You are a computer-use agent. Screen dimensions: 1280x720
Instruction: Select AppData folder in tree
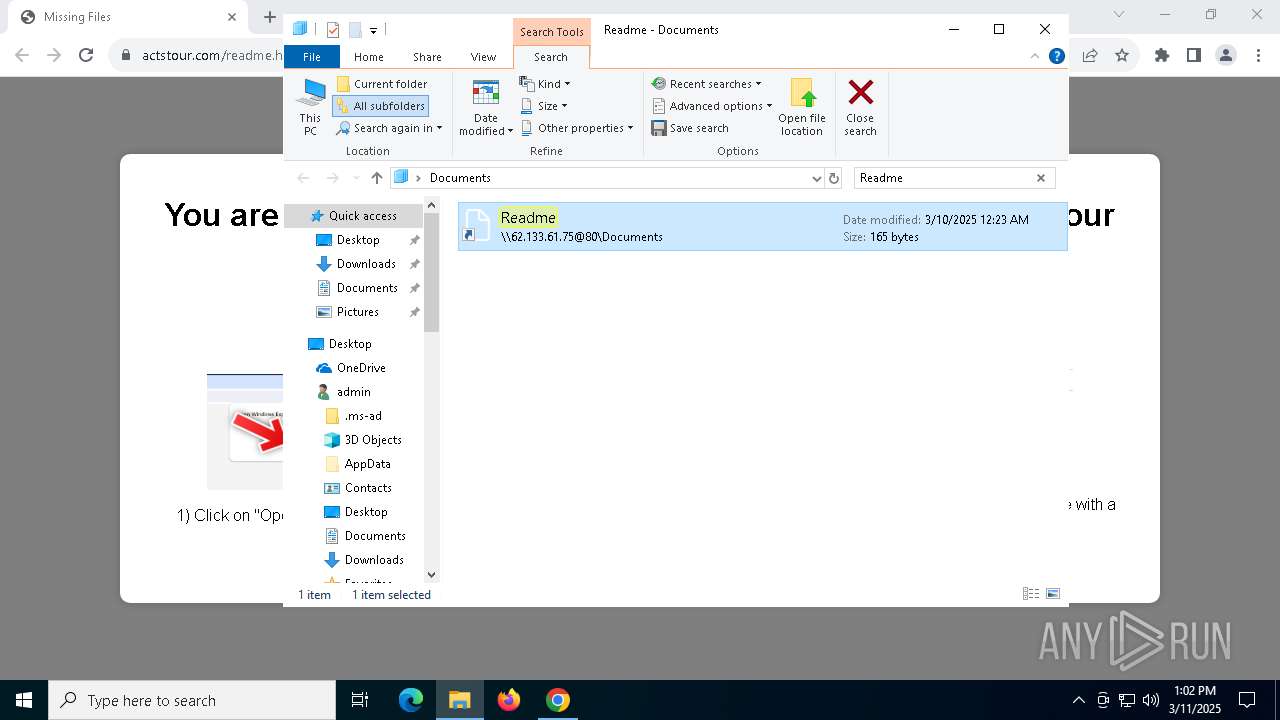(367, 464)
